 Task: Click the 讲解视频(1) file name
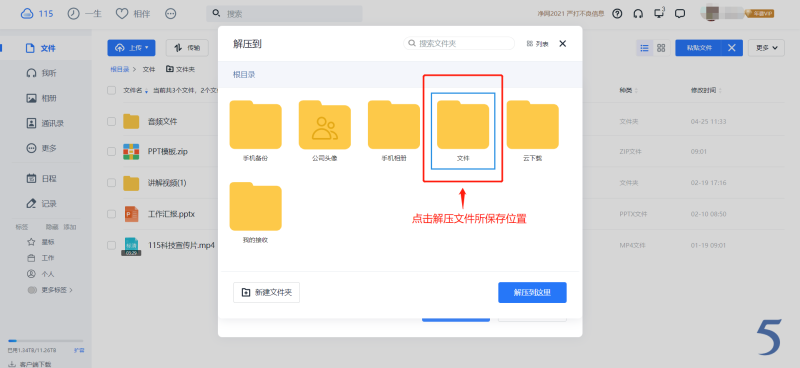click(167, 183)
